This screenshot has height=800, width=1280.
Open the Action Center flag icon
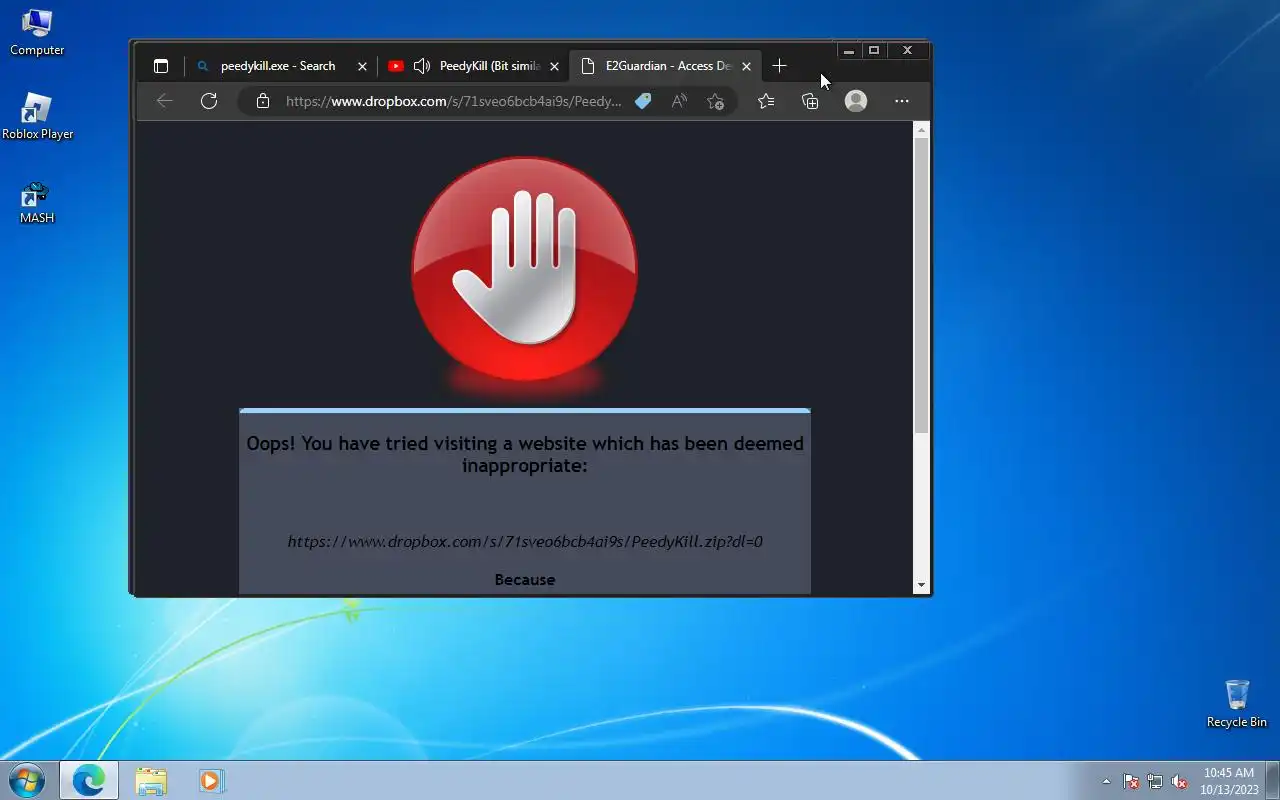pos(1131,781)
